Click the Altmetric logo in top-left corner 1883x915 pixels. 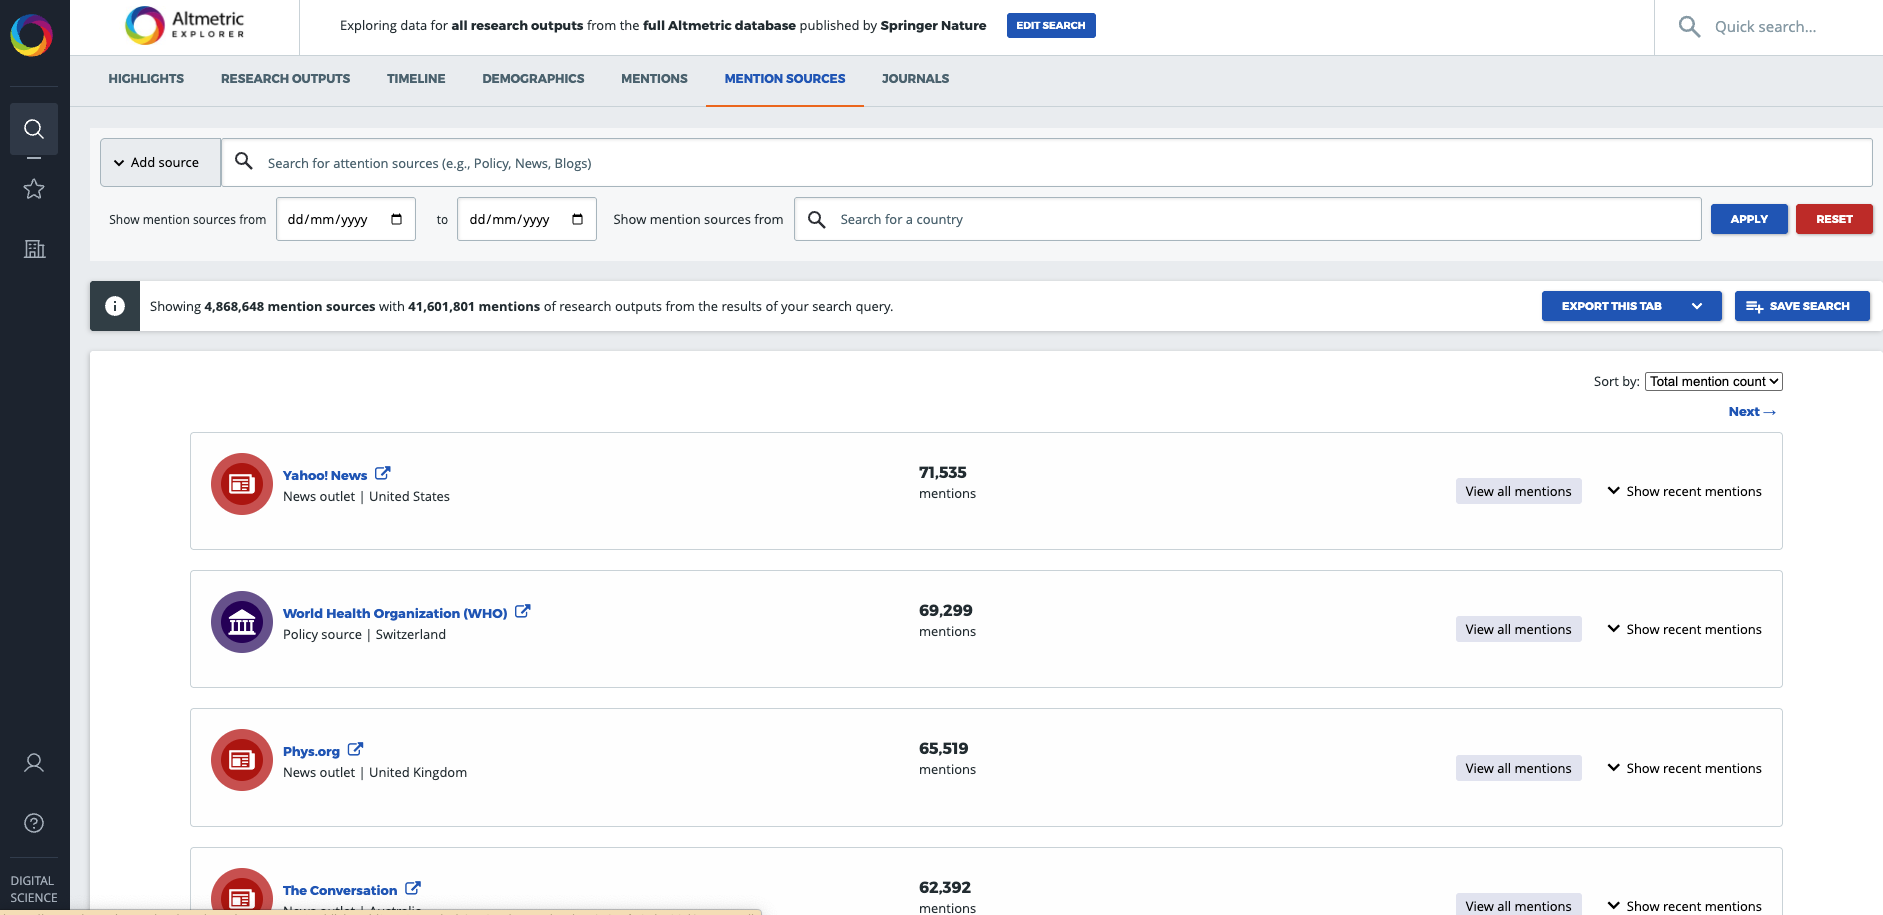coord(183,25)
